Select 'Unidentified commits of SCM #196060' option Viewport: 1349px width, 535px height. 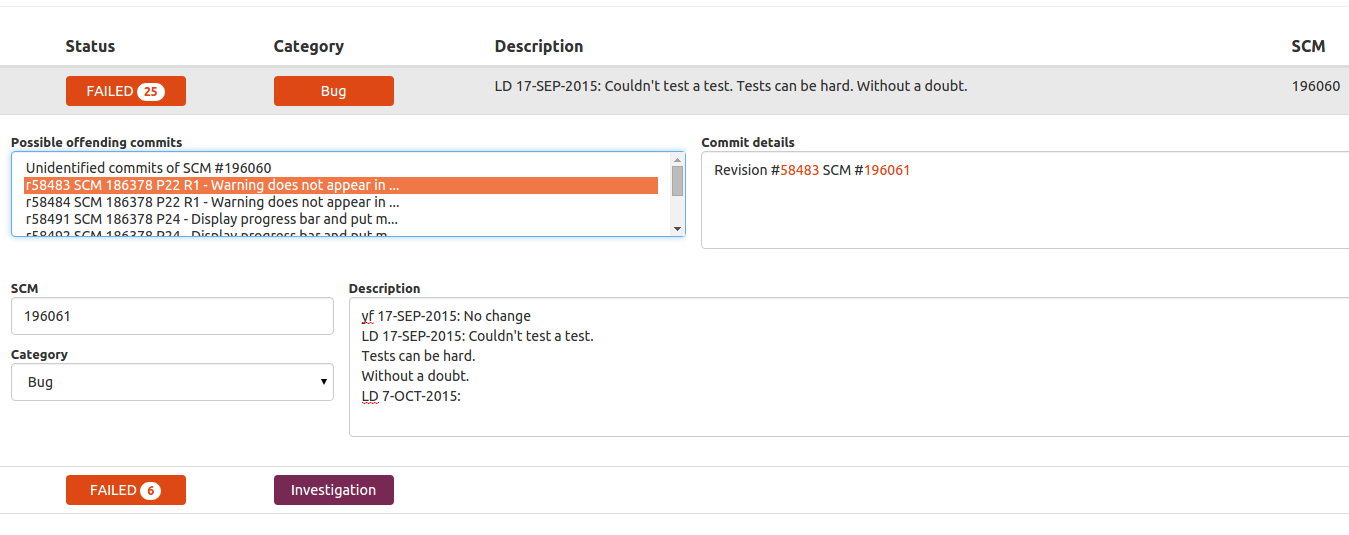click(149, 168)
